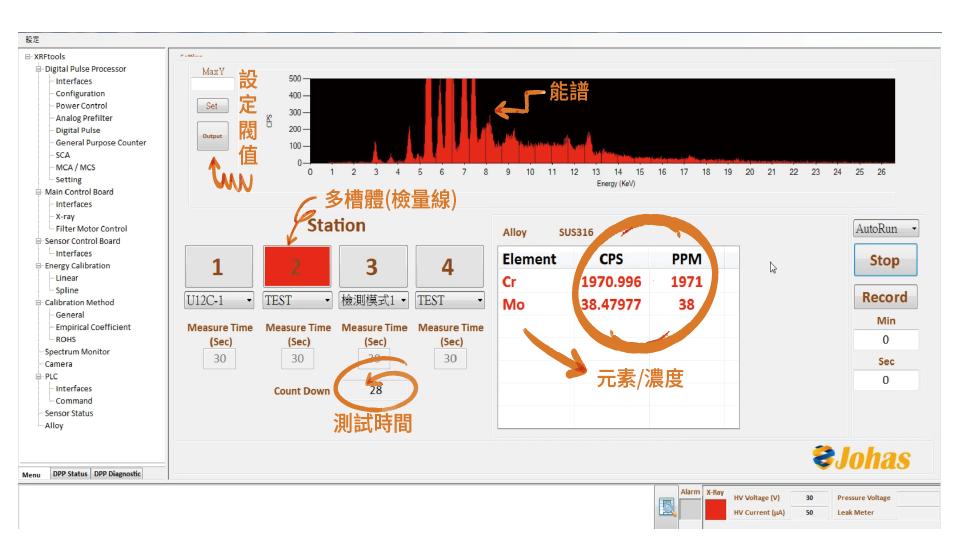This screenshot has height=560, width=960.
Task: Click the energy spectrum chart
Action: (602, 121)
